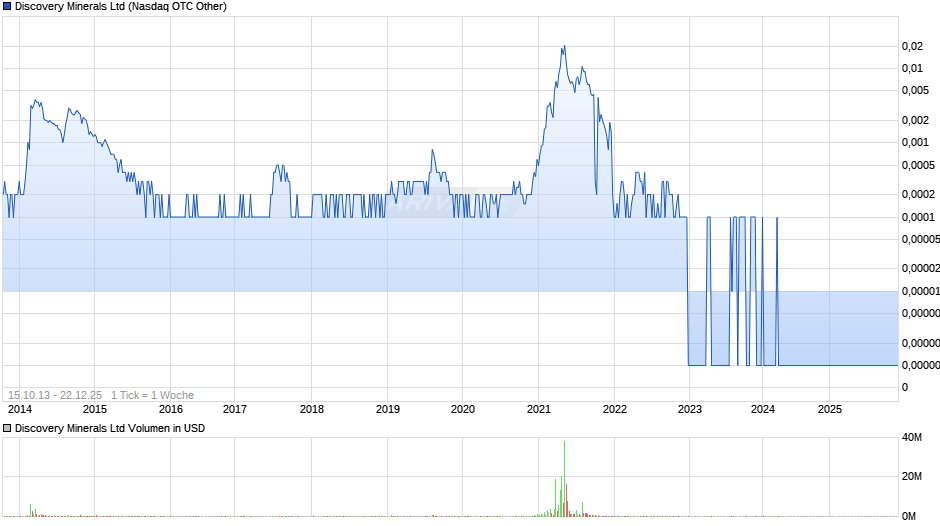Click the 2019 label on the time axis
Screen dimensions: 940x526
tap(388, 409)
